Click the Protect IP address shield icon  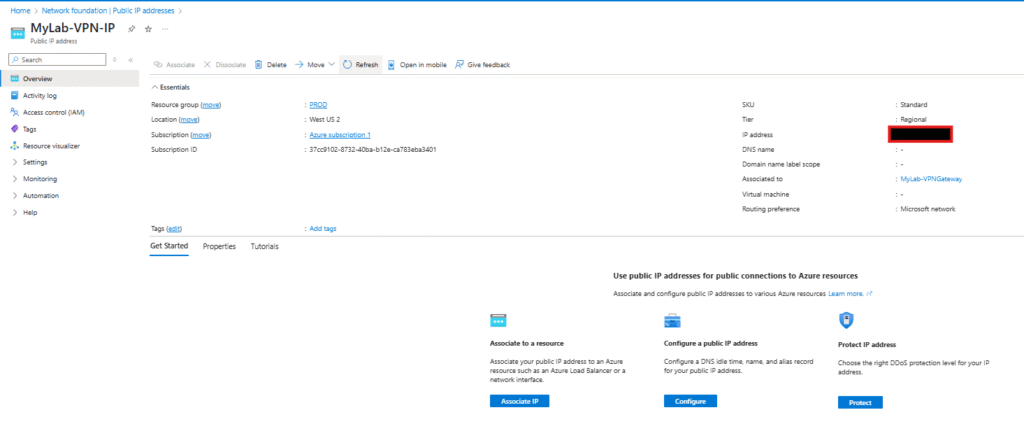[x=846, y=320]
